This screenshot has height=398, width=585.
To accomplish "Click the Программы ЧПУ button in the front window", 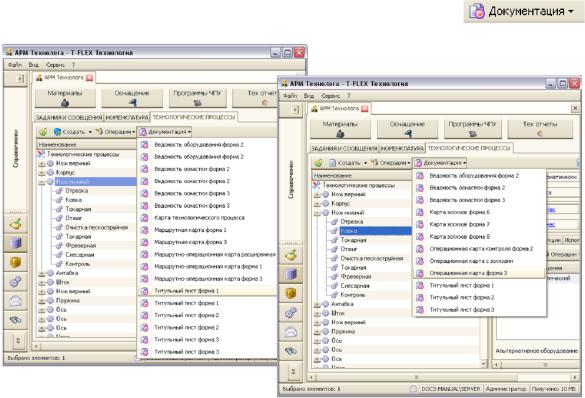I will 472,129.
